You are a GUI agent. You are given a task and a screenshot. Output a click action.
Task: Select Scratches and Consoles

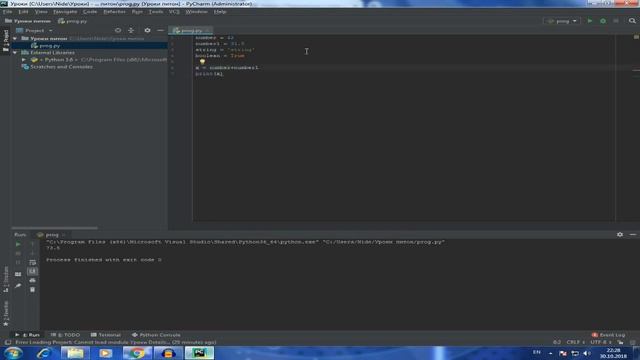61,67
